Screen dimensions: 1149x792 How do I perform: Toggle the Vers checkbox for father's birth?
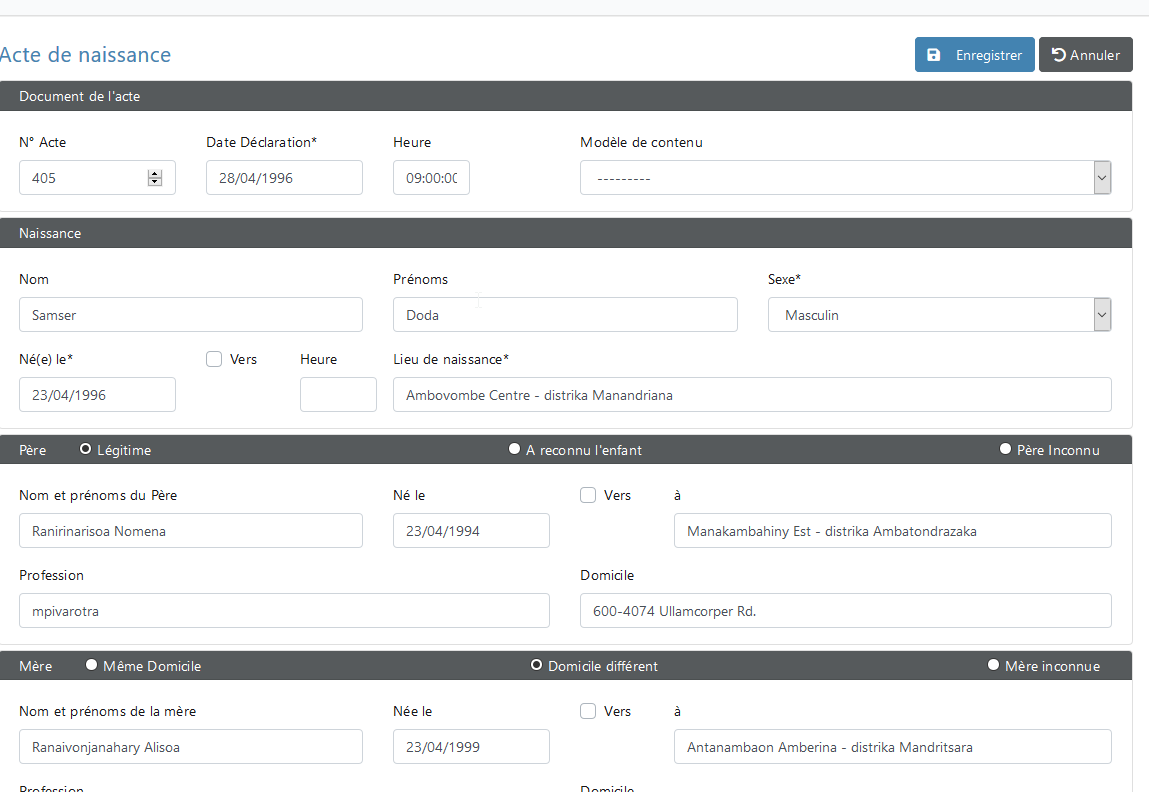[x=588, y=495]
